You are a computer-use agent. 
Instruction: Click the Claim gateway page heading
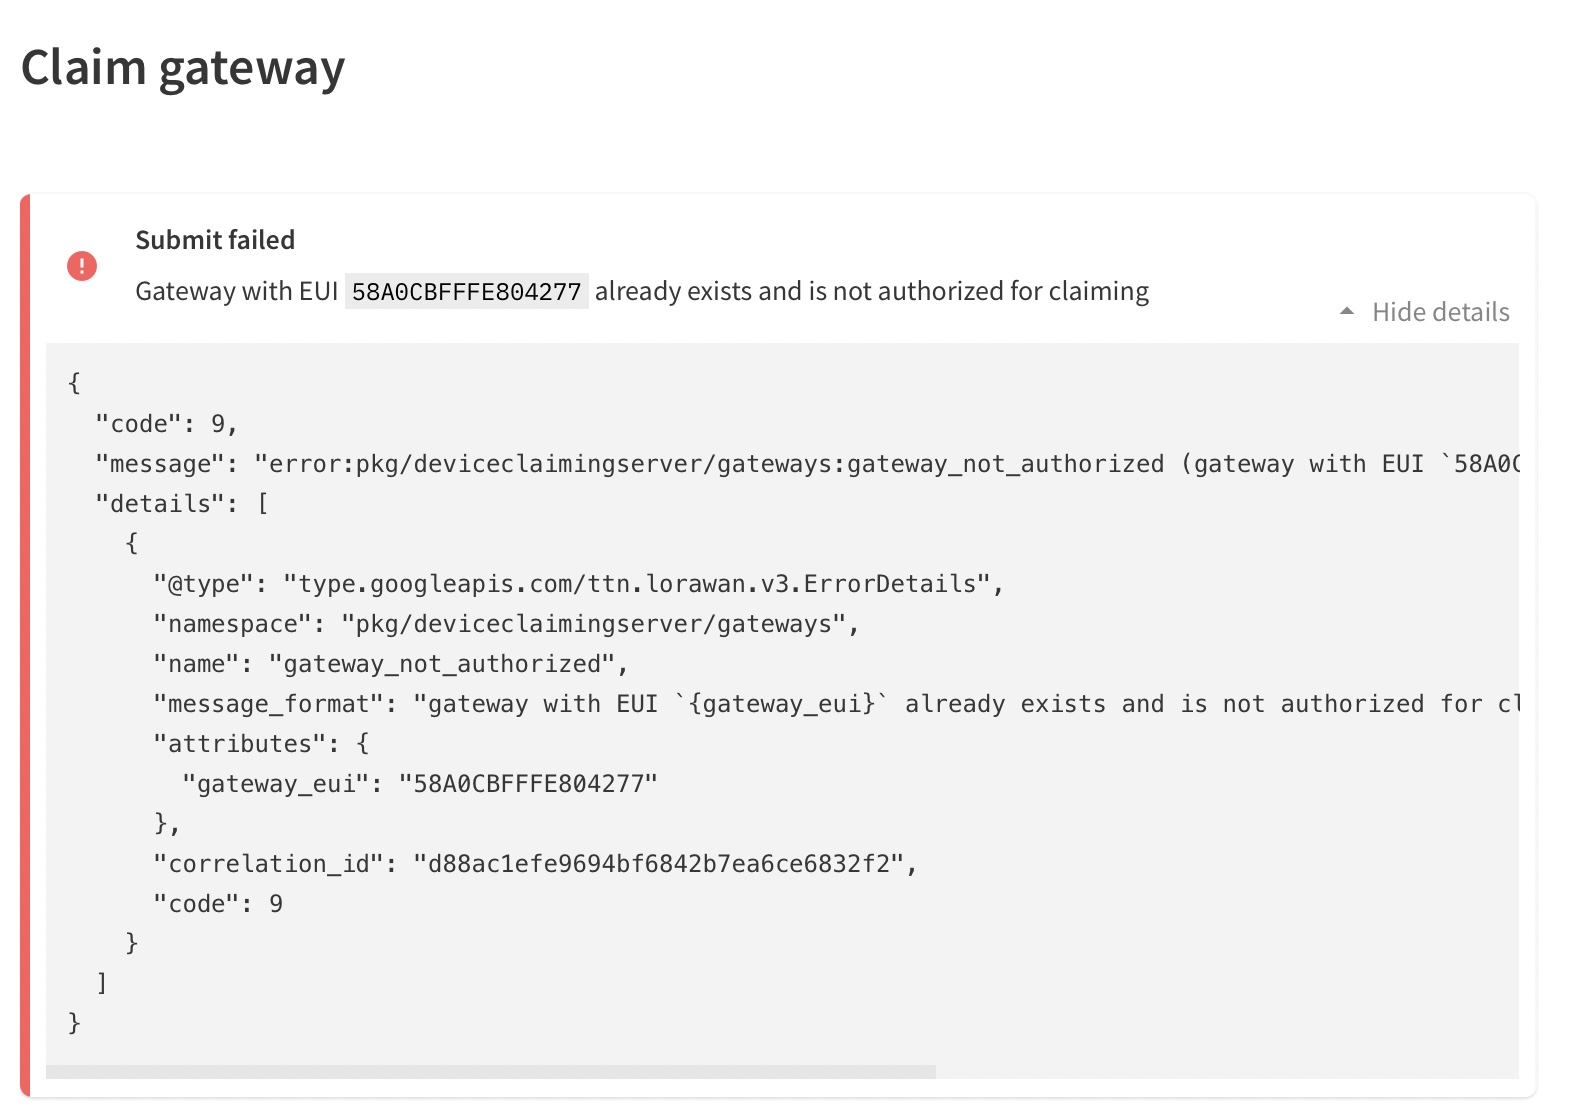[x=183, y=69]
